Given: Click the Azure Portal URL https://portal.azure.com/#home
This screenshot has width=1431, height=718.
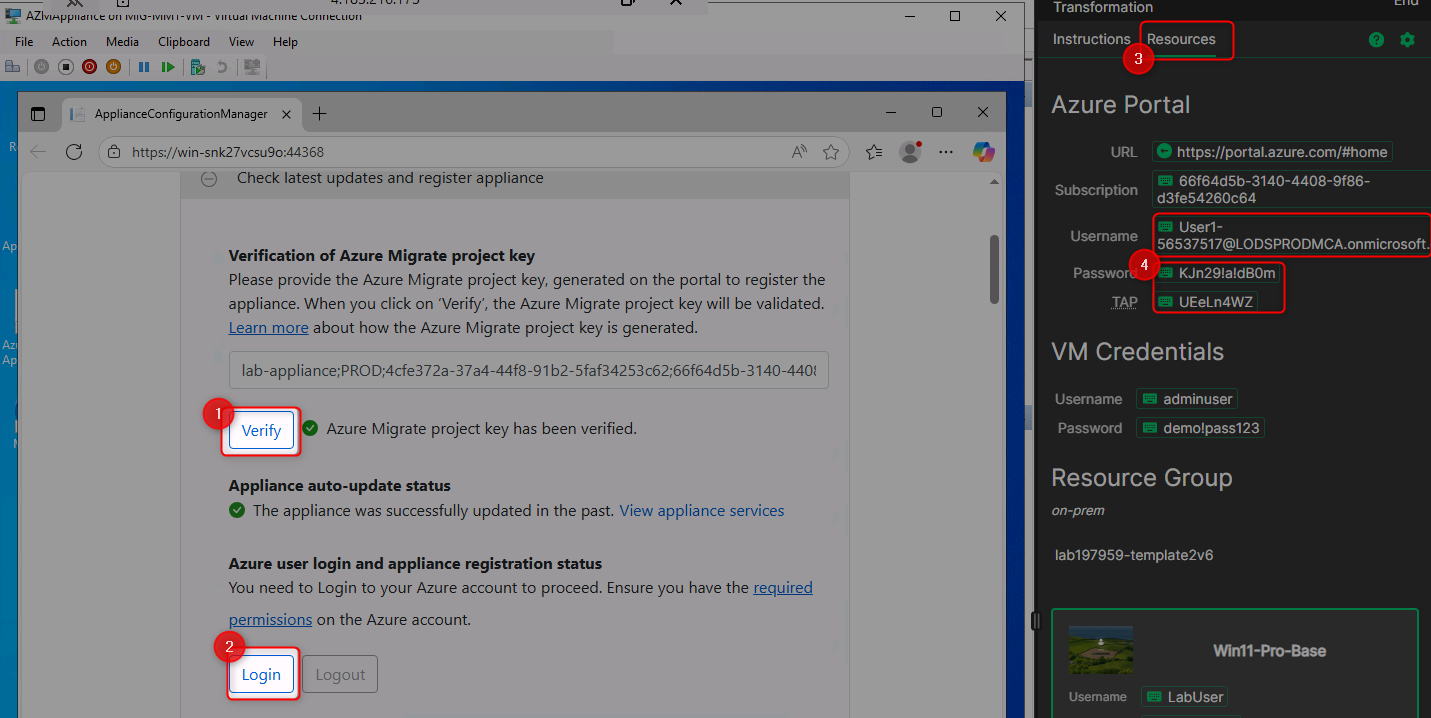Looking at the screenshot, I should tap(1272, 152).
